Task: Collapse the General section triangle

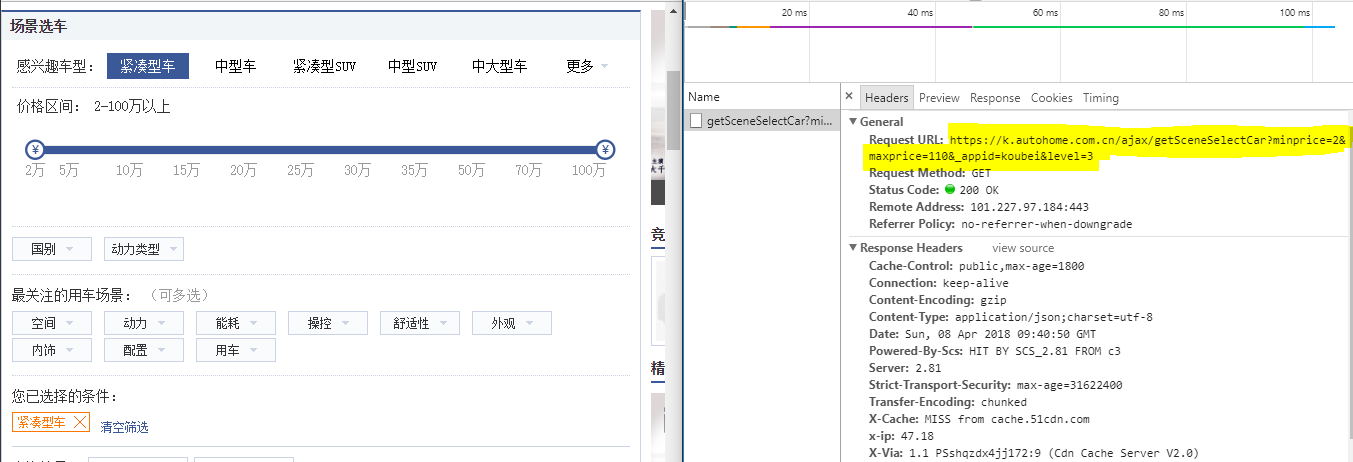Action: tap(853, 122)
